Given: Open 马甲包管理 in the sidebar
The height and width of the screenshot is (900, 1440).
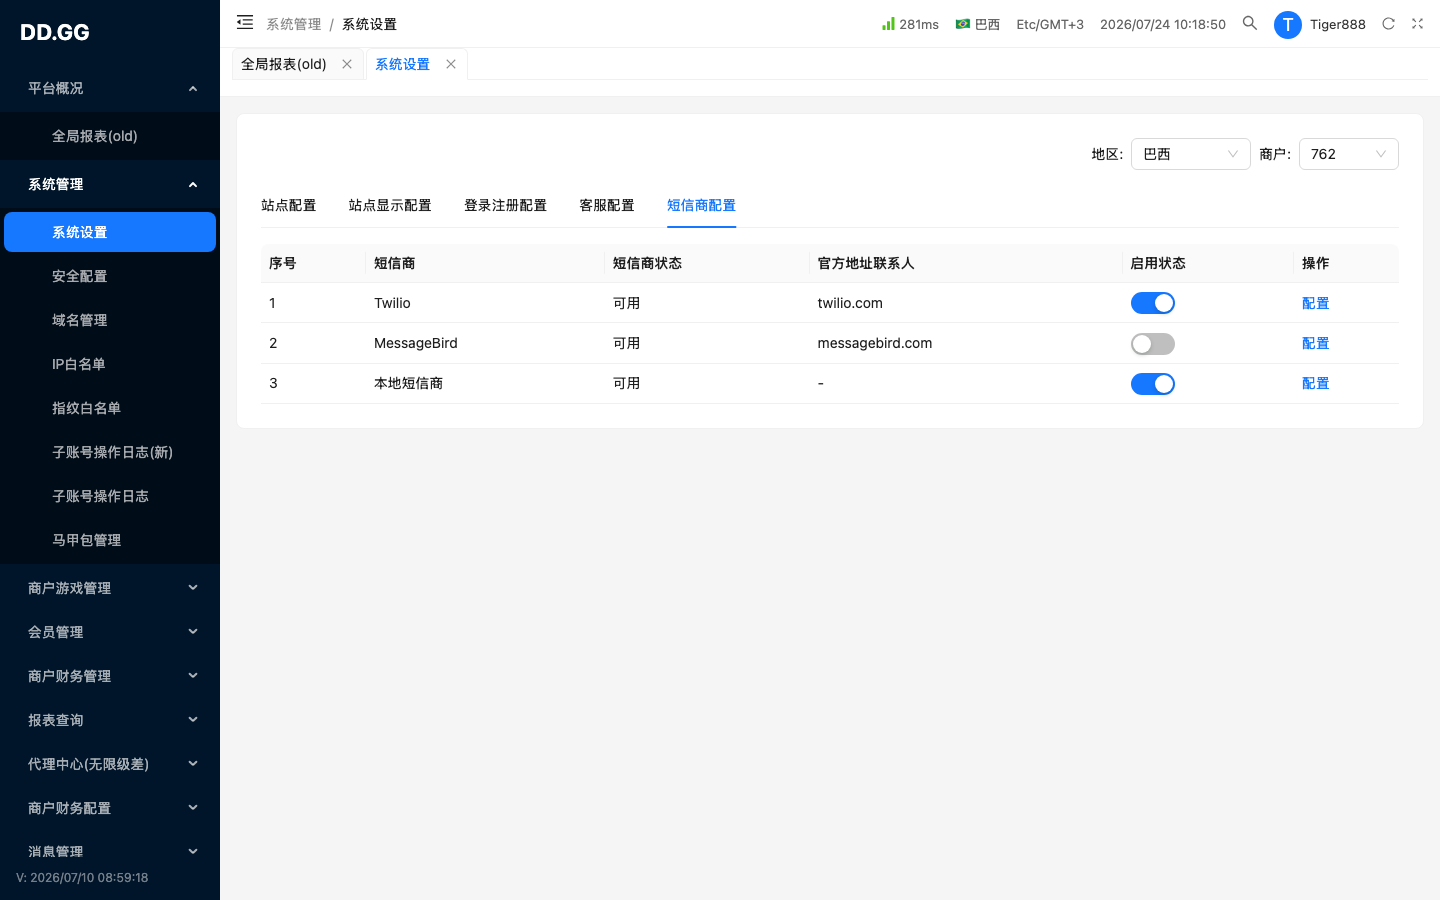Looking at the screenshot, I should pos(110,540).
